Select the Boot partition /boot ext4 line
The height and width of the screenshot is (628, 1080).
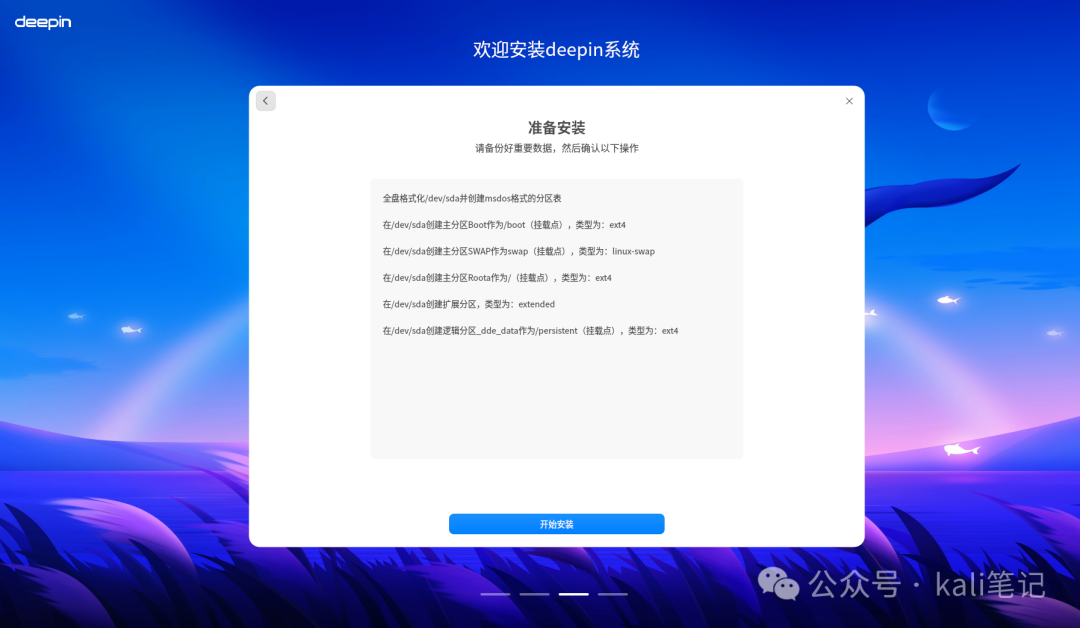pyautogui.click(x=504, y=224)
